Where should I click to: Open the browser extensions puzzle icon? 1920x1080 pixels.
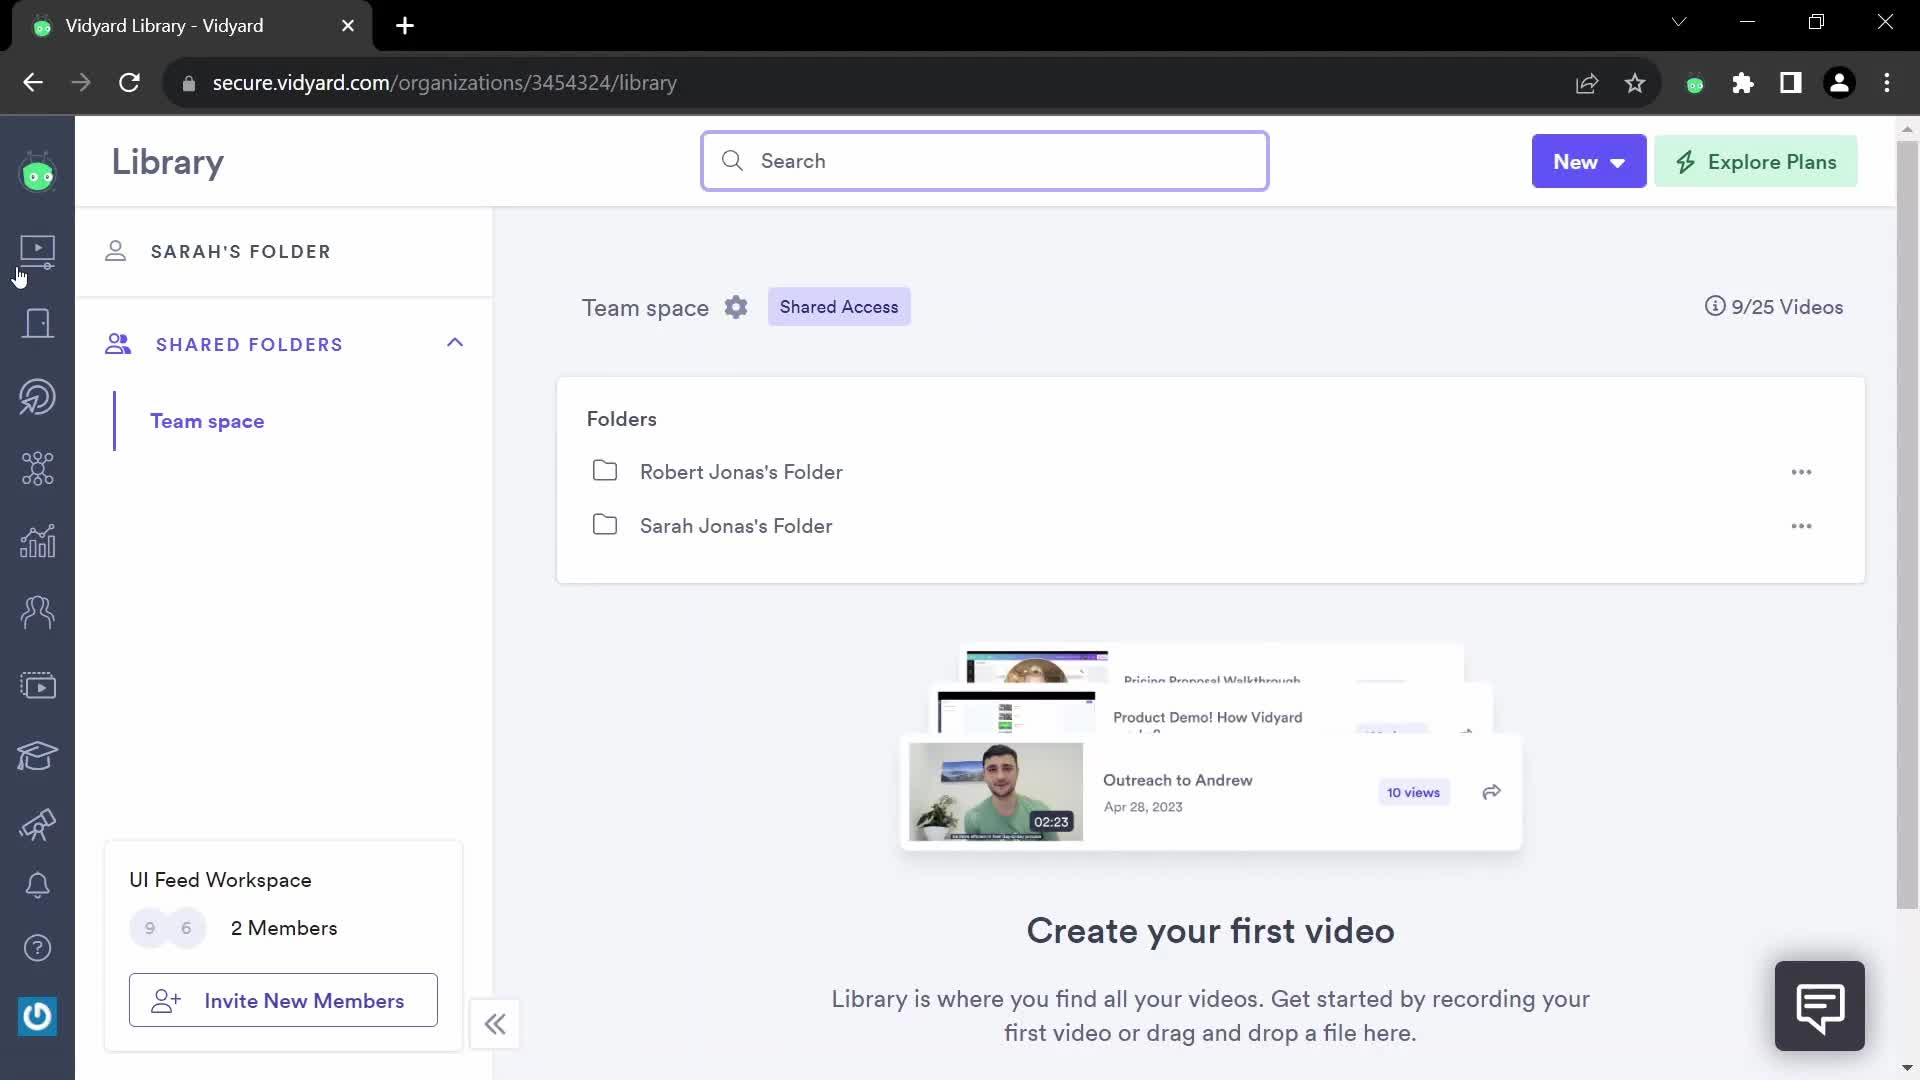pos(1743,83)
